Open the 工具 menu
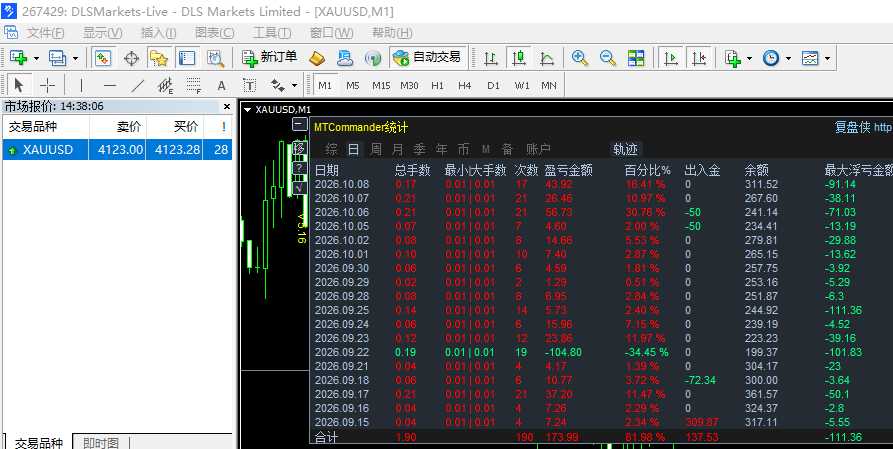The image size is (893, 449). (x=272, y=32)
